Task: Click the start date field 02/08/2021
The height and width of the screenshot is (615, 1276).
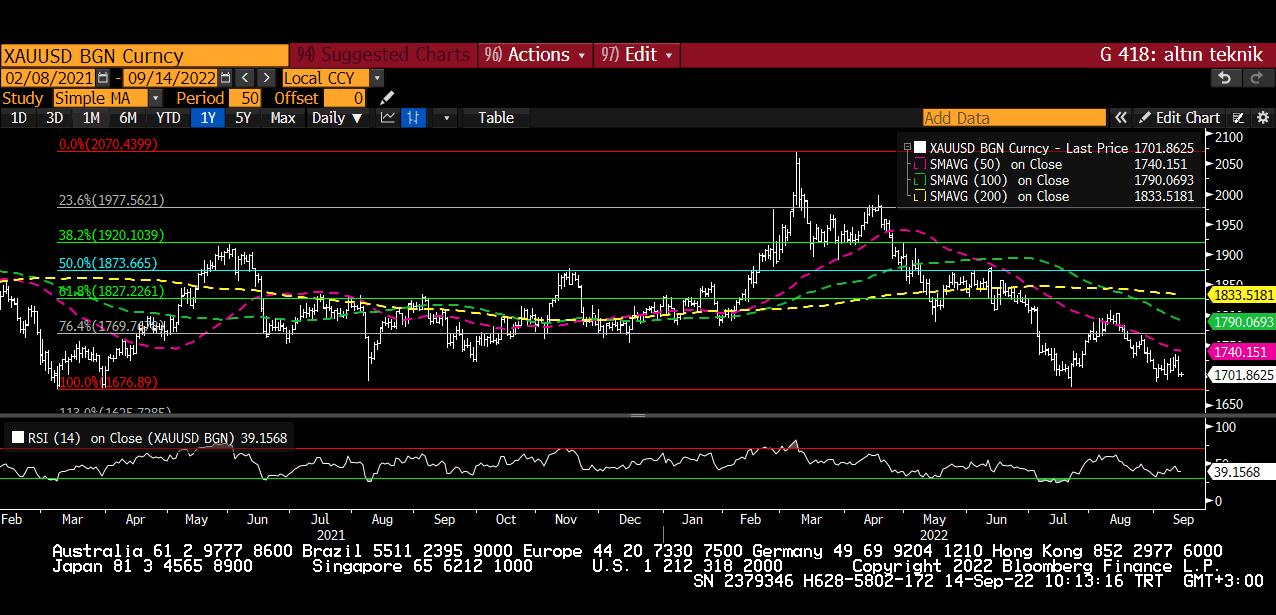Action: click(48, 77)
